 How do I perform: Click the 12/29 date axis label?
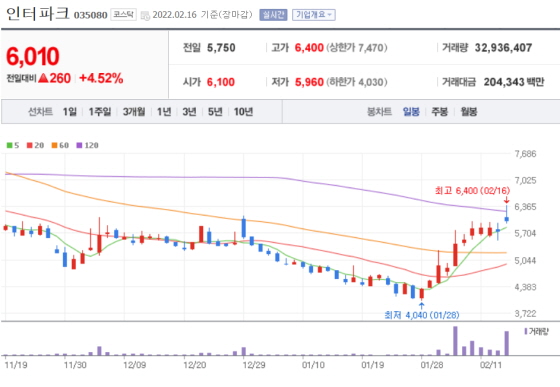254,365
